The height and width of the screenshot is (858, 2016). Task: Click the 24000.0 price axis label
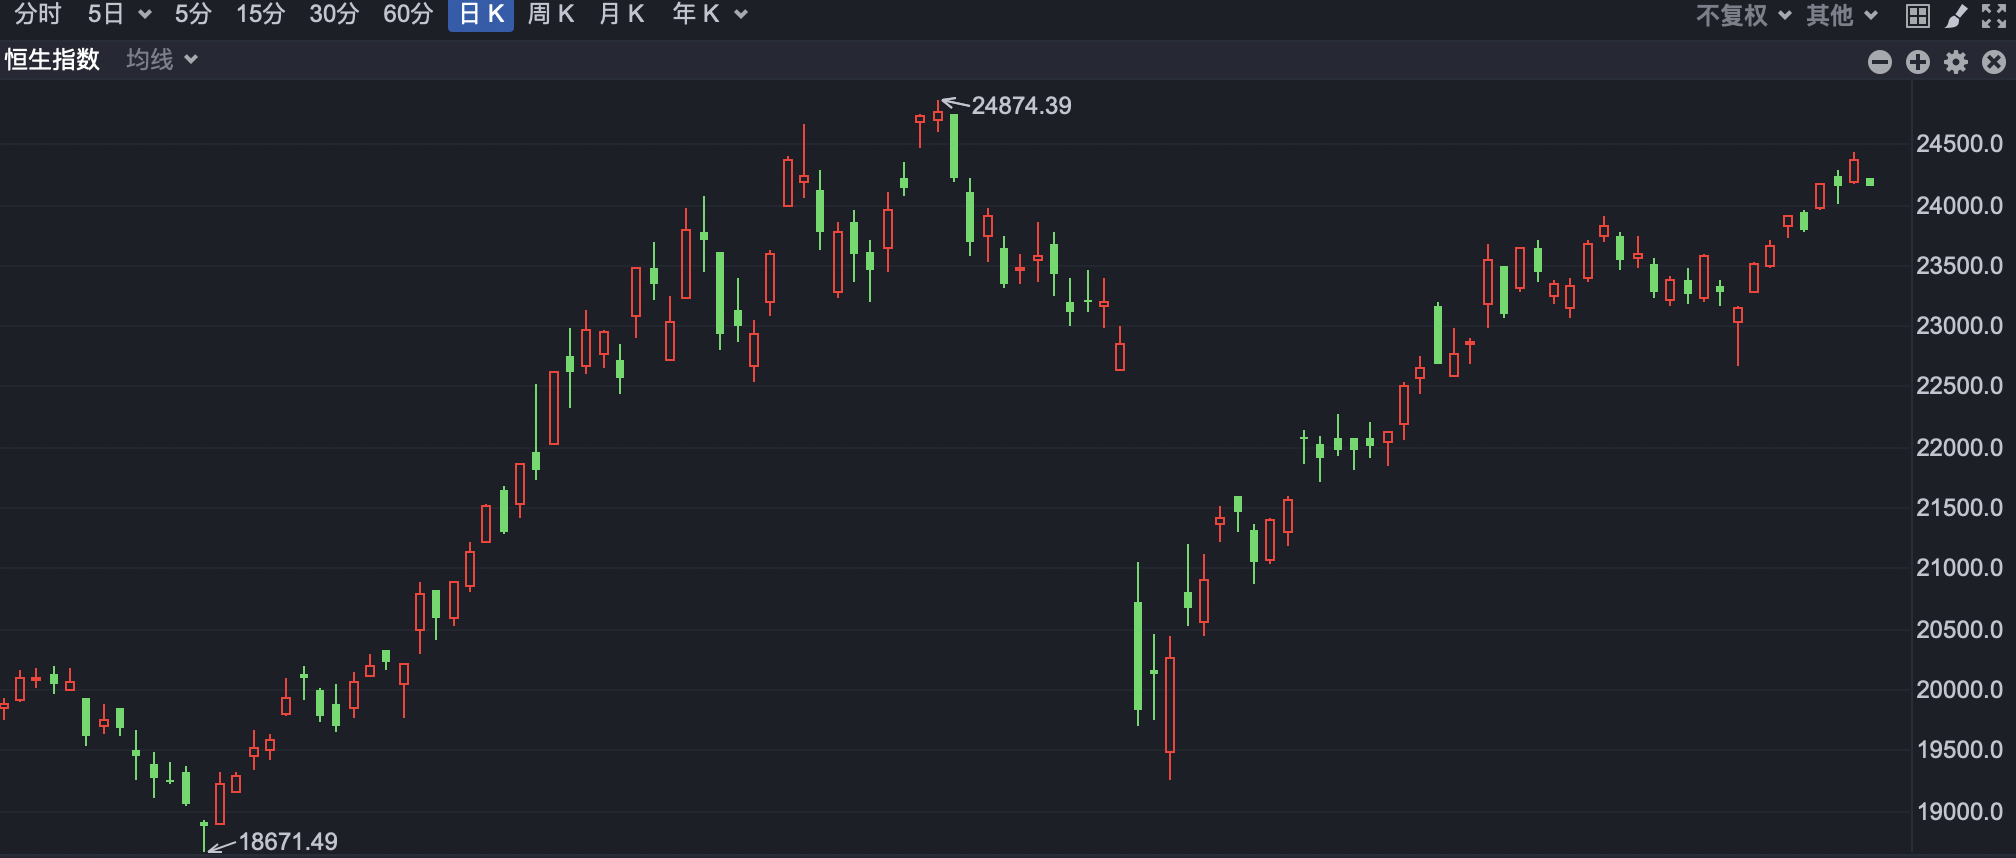(1959, 206)
